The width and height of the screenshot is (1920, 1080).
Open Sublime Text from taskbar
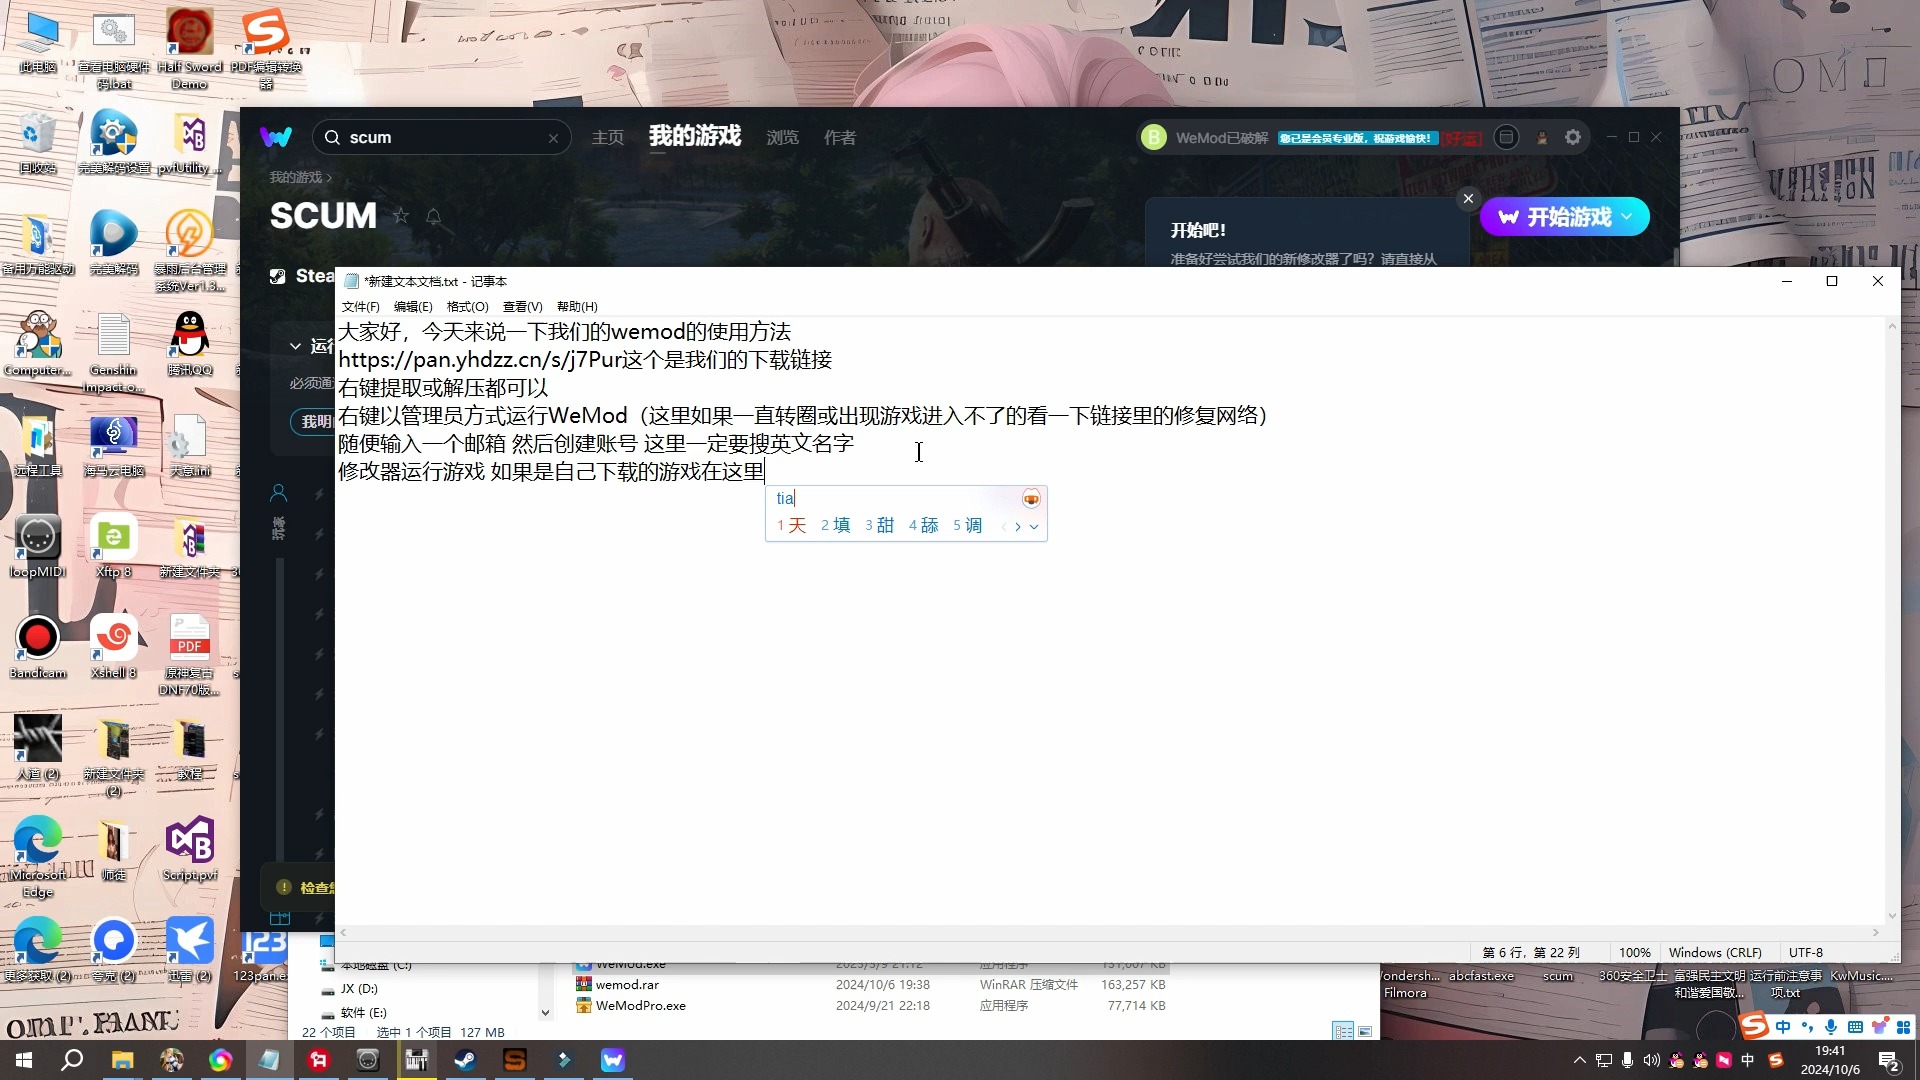[x=514, y=1060]
